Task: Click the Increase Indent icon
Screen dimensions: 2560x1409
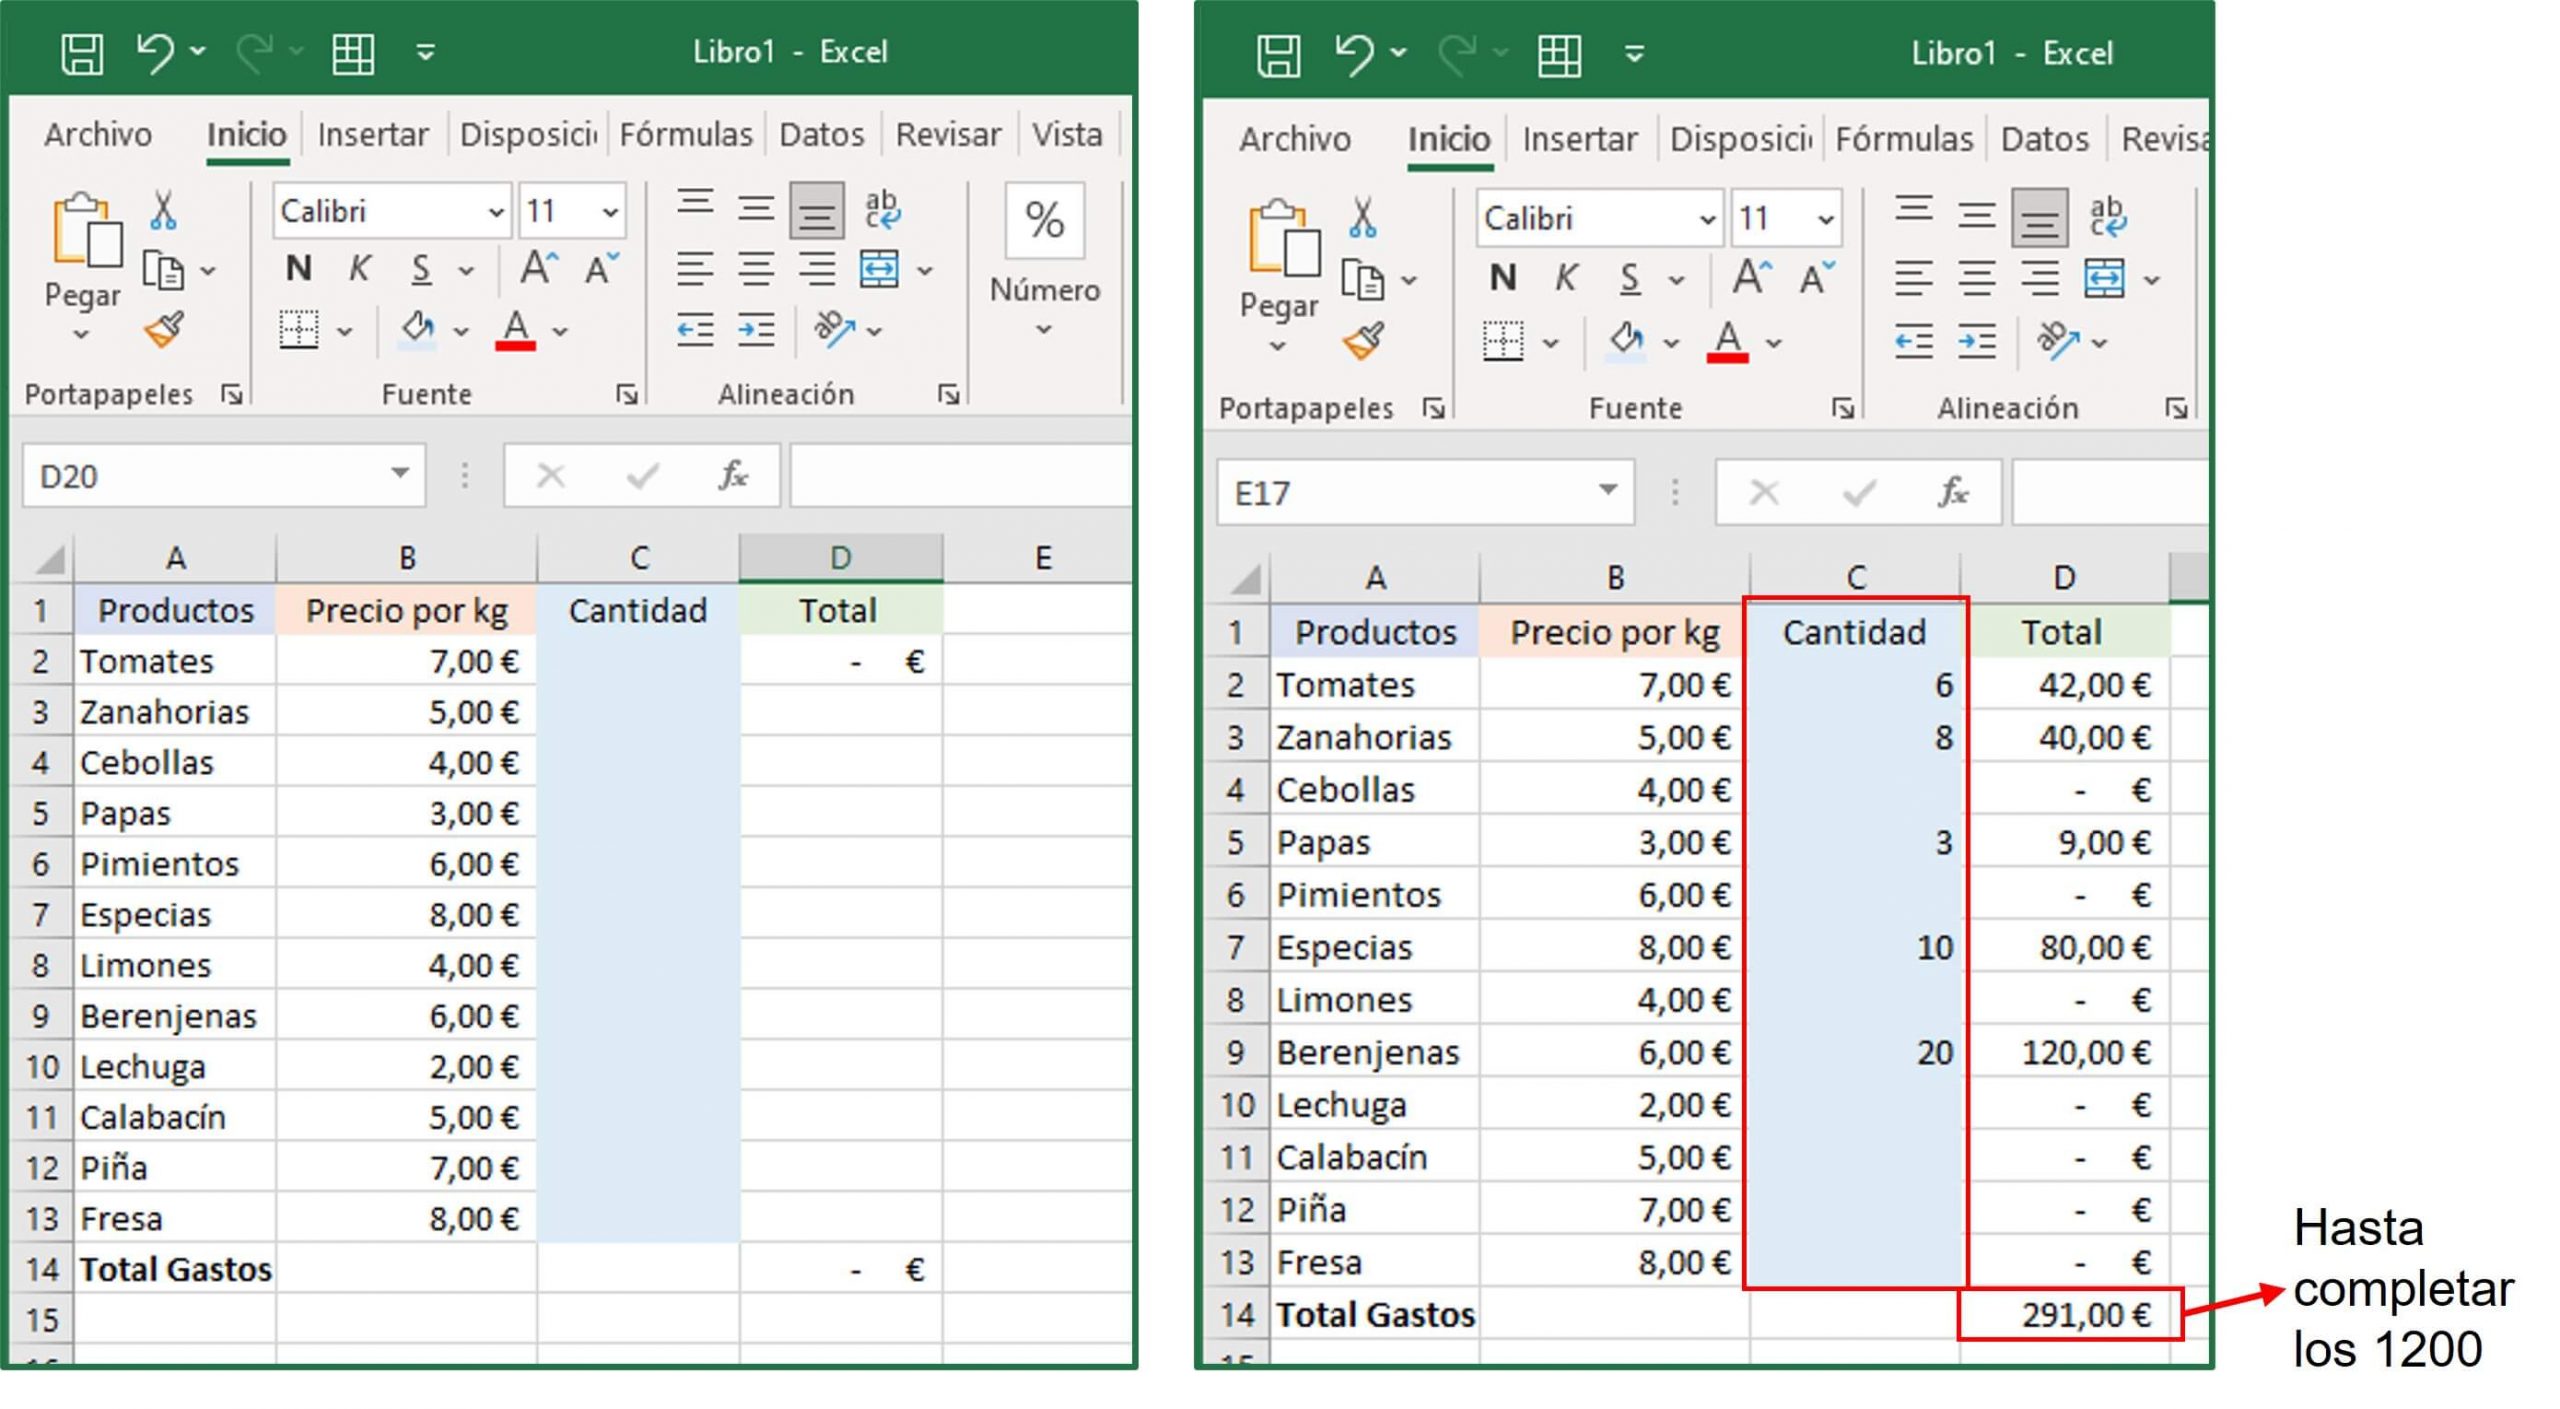Action: click(757, 330)
